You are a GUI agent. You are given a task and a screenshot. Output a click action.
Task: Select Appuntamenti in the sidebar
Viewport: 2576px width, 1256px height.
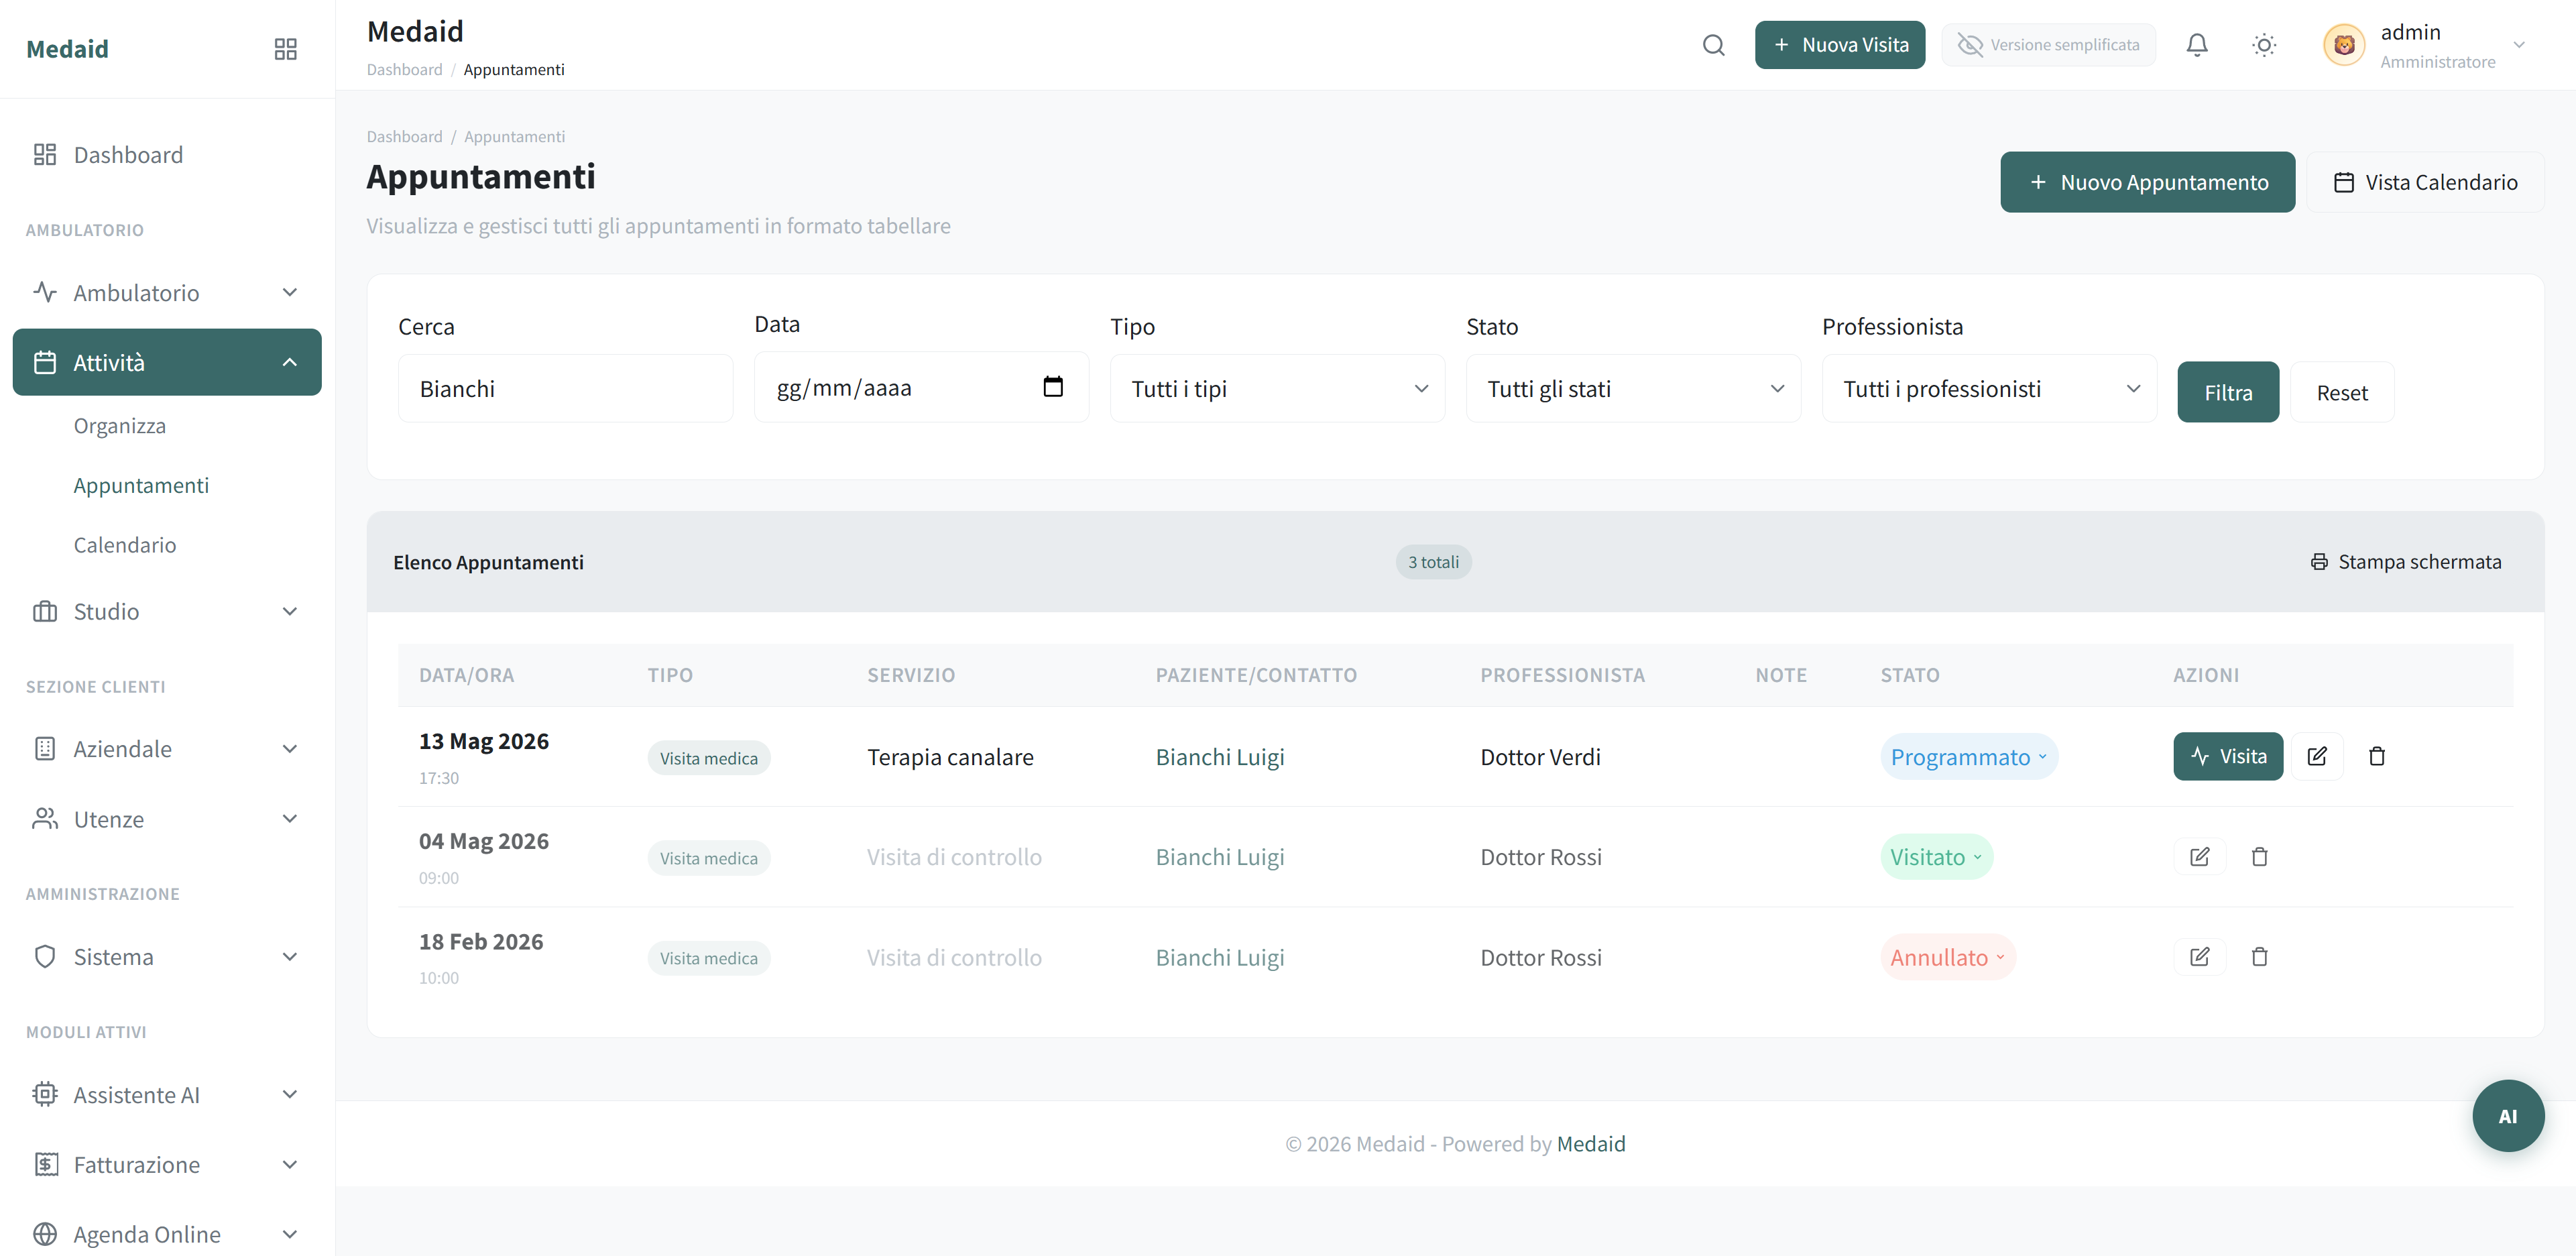(x=141, y=485)
